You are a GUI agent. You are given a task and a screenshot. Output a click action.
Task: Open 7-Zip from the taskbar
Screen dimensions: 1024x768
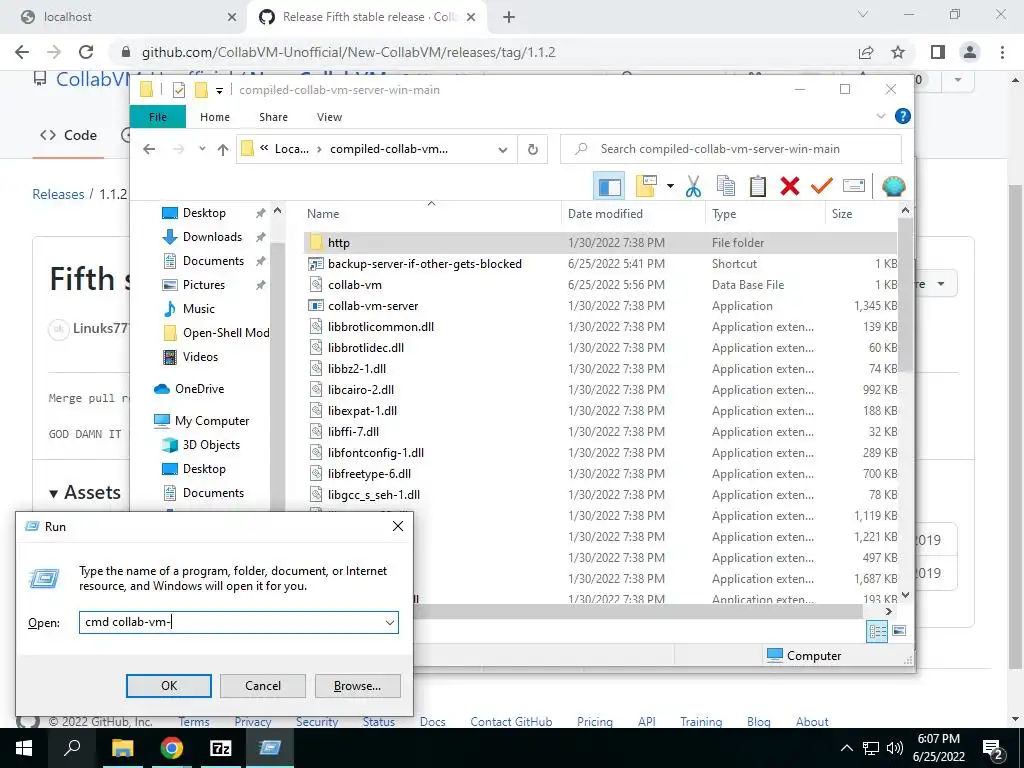coord(220,748)
